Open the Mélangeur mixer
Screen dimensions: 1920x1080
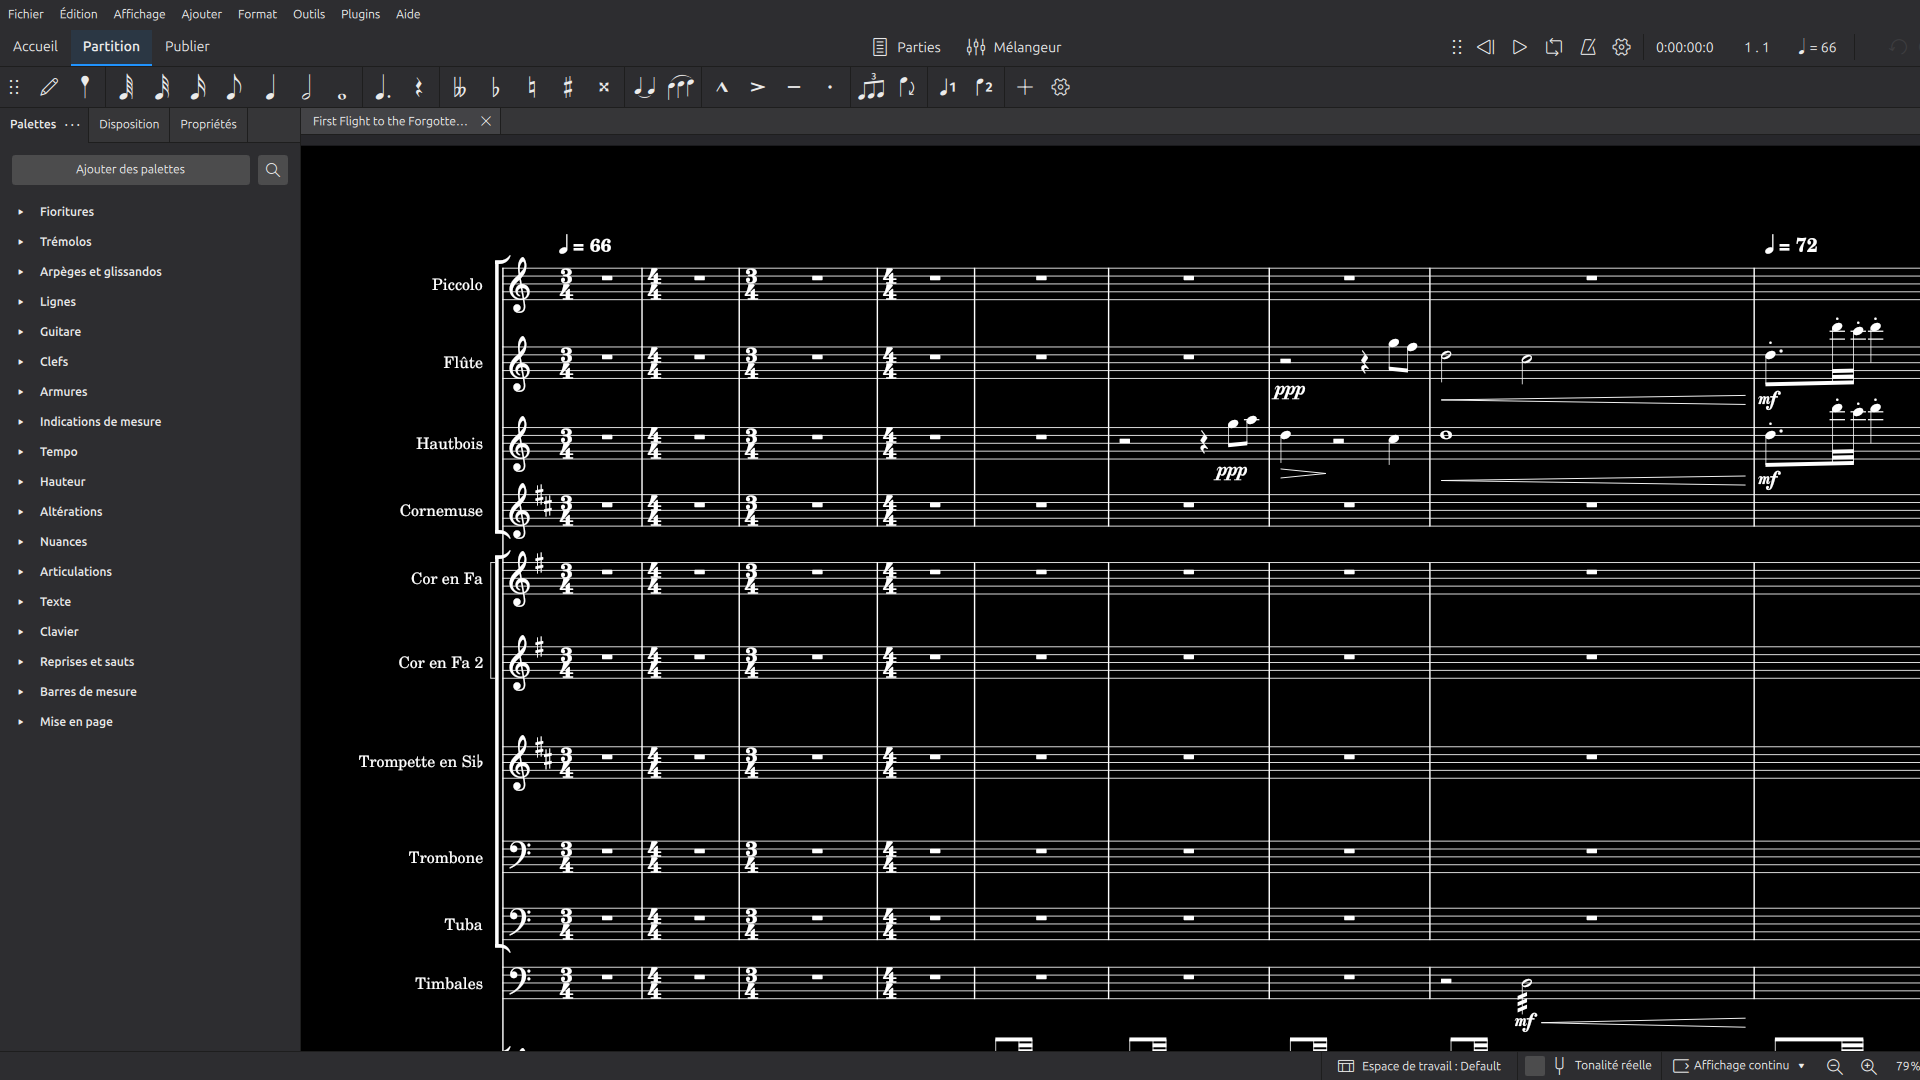point(1013,47)
